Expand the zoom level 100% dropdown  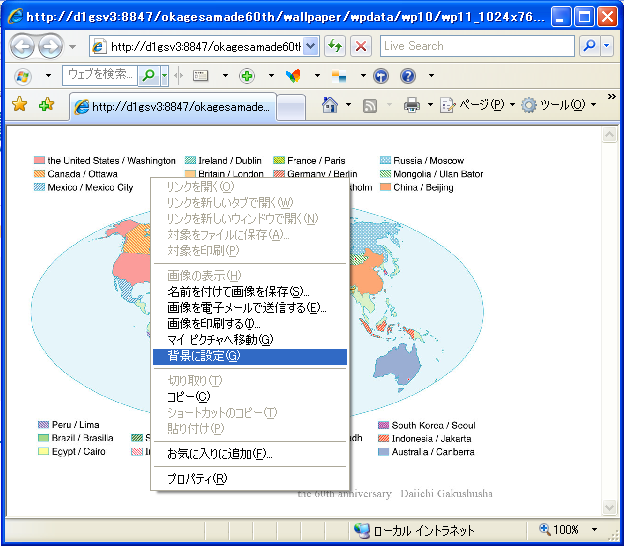[x=594, y=530]
